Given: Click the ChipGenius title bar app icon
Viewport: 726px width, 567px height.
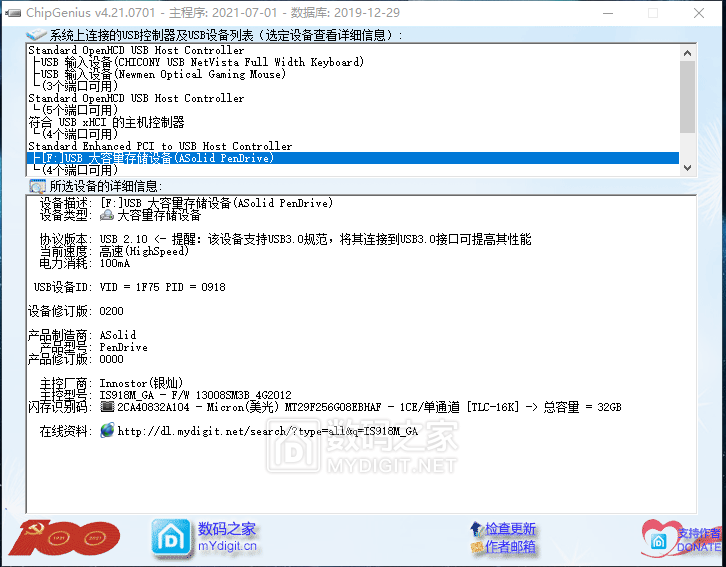Looking at the screenshot, I should point(13,13).
